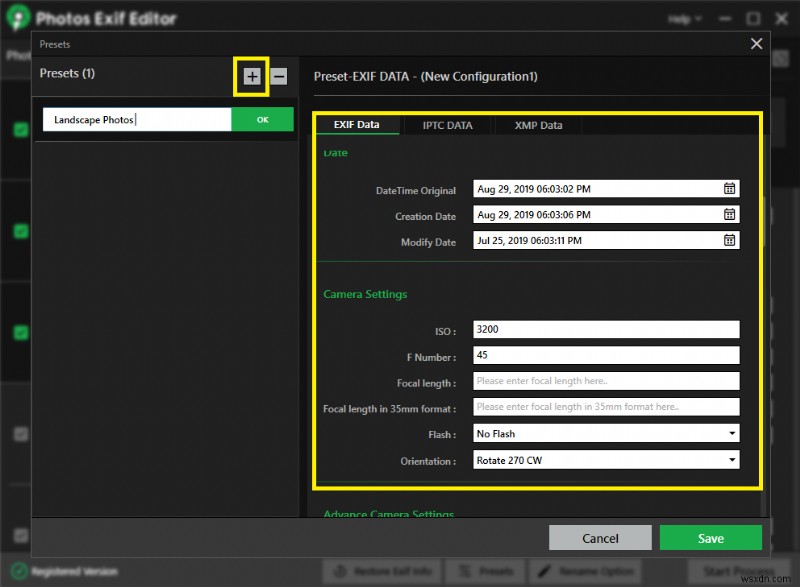Switch to the XMP Data tab

536,124
